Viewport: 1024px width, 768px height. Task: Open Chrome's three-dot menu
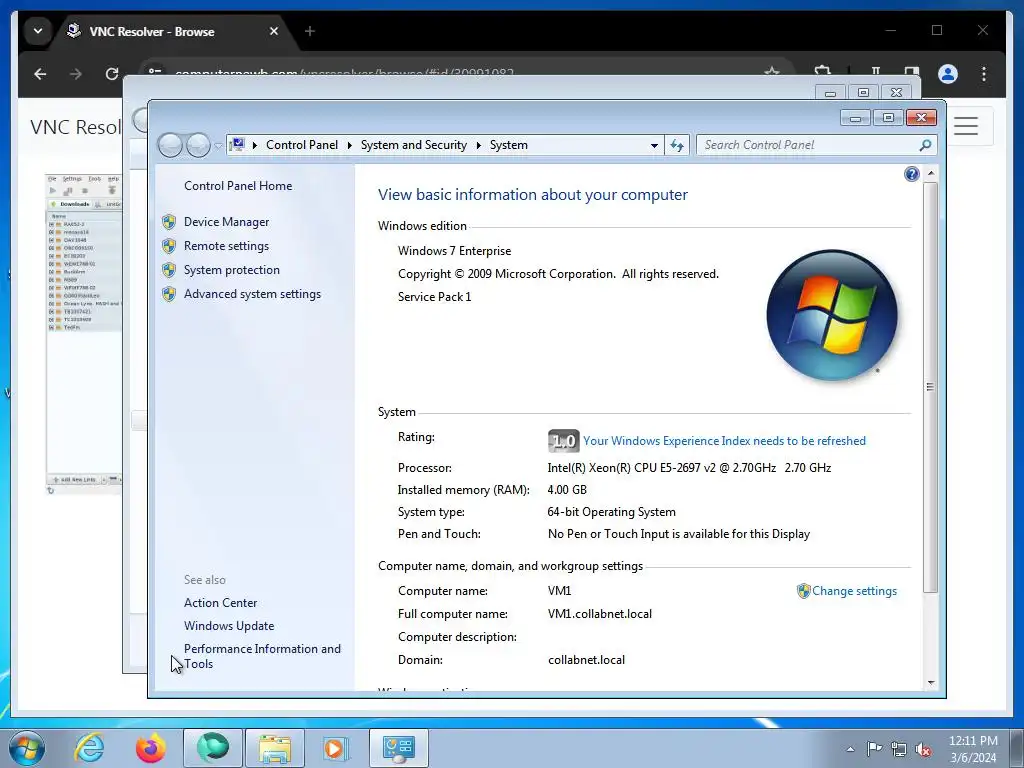pos(984,74)
